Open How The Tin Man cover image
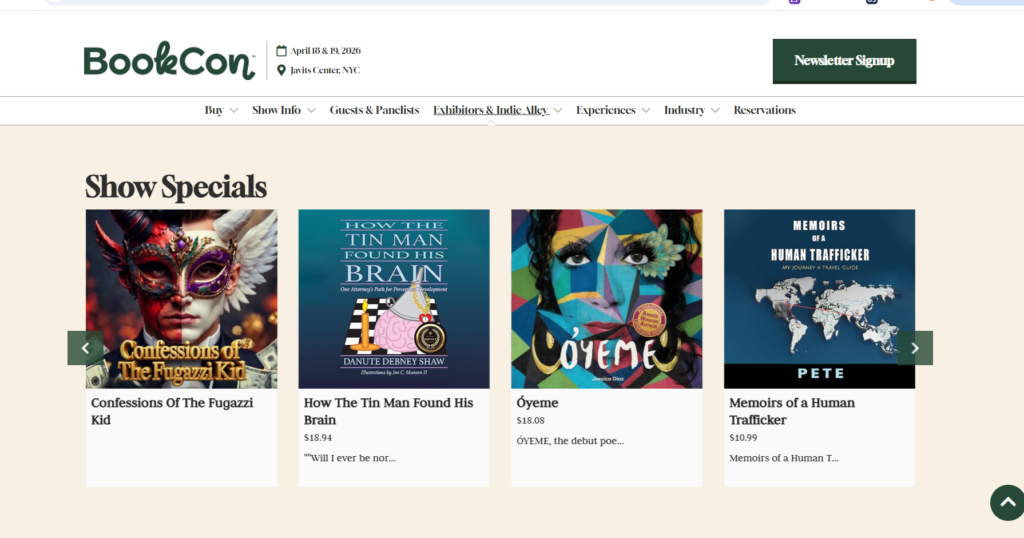Screen dimensions: 1024x538 (x=394, y=299)
